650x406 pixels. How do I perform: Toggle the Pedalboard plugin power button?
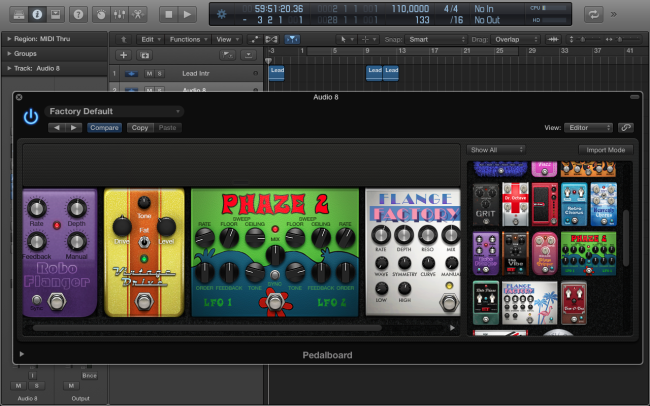point(31,116)
